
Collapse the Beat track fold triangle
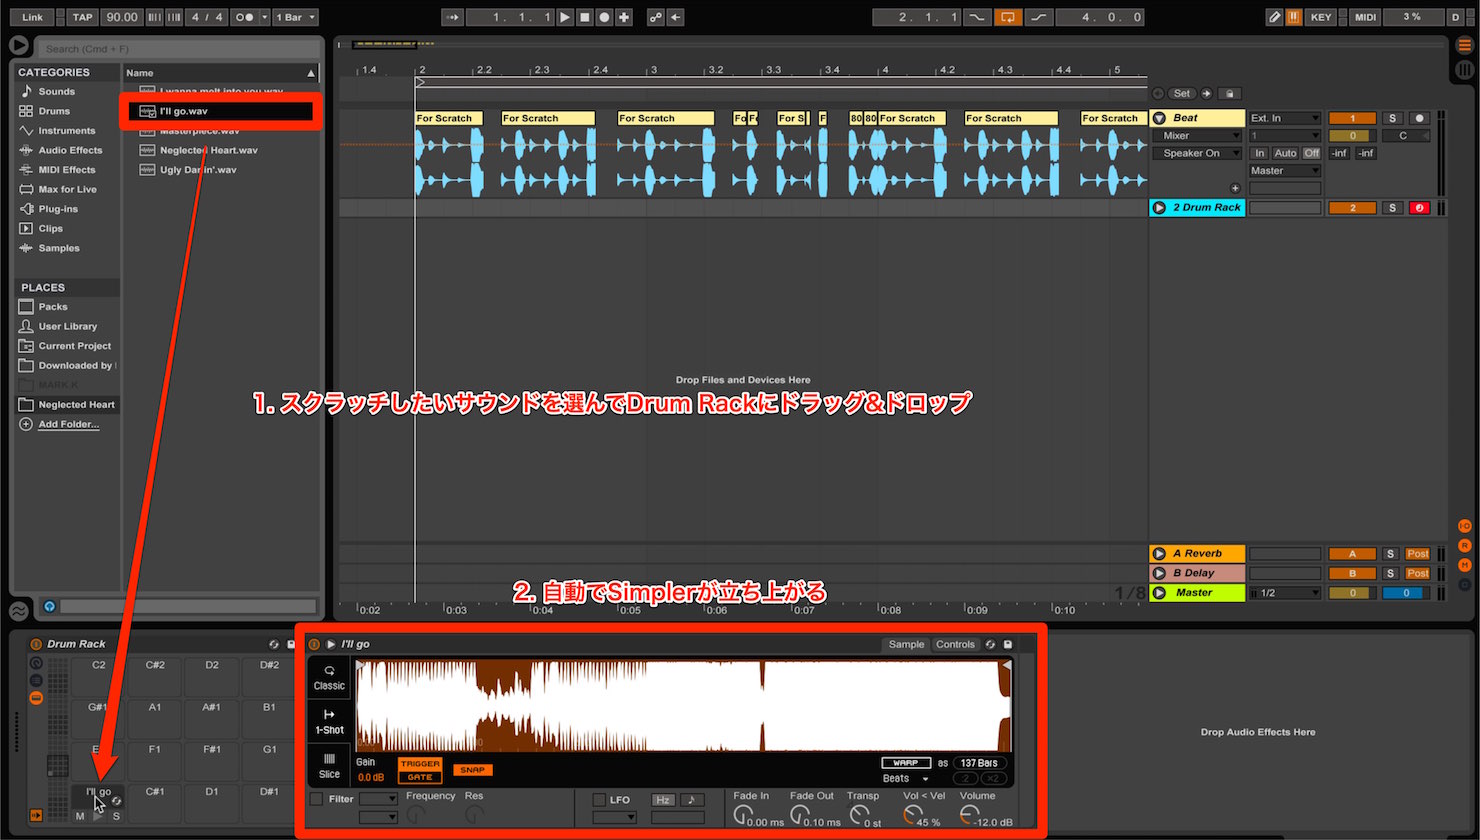1160,118
